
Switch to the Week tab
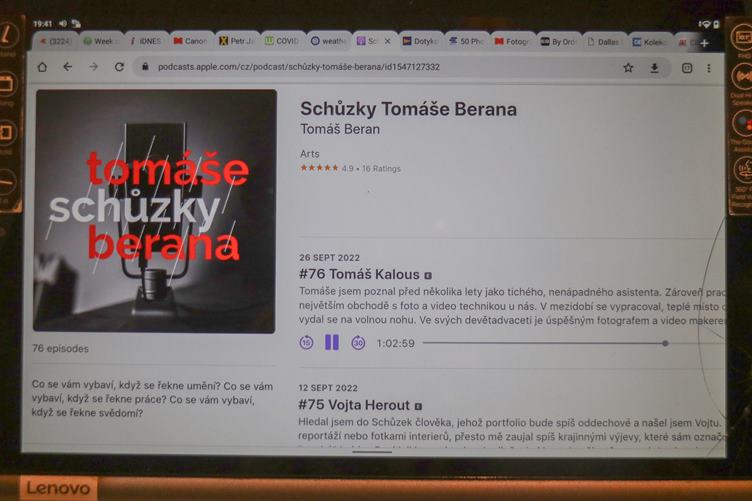(101, 41)
